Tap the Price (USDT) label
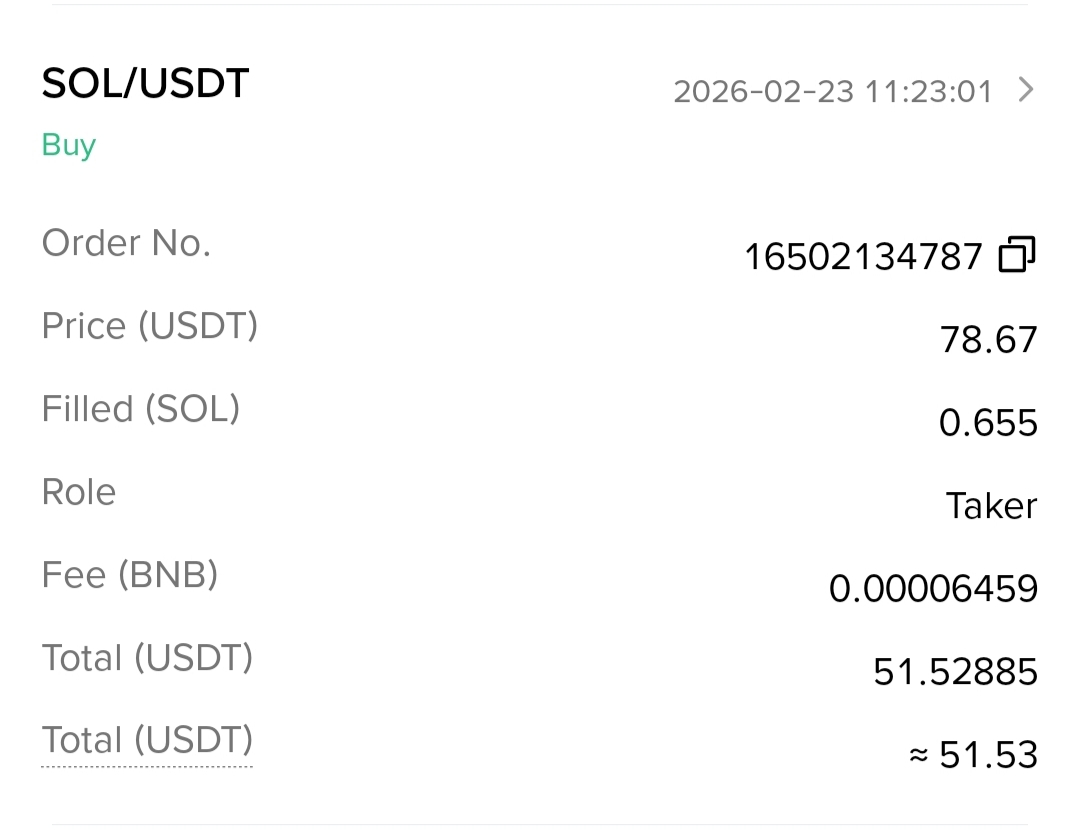This screenshot has width=1080, height=835. (x=150, y=326)
